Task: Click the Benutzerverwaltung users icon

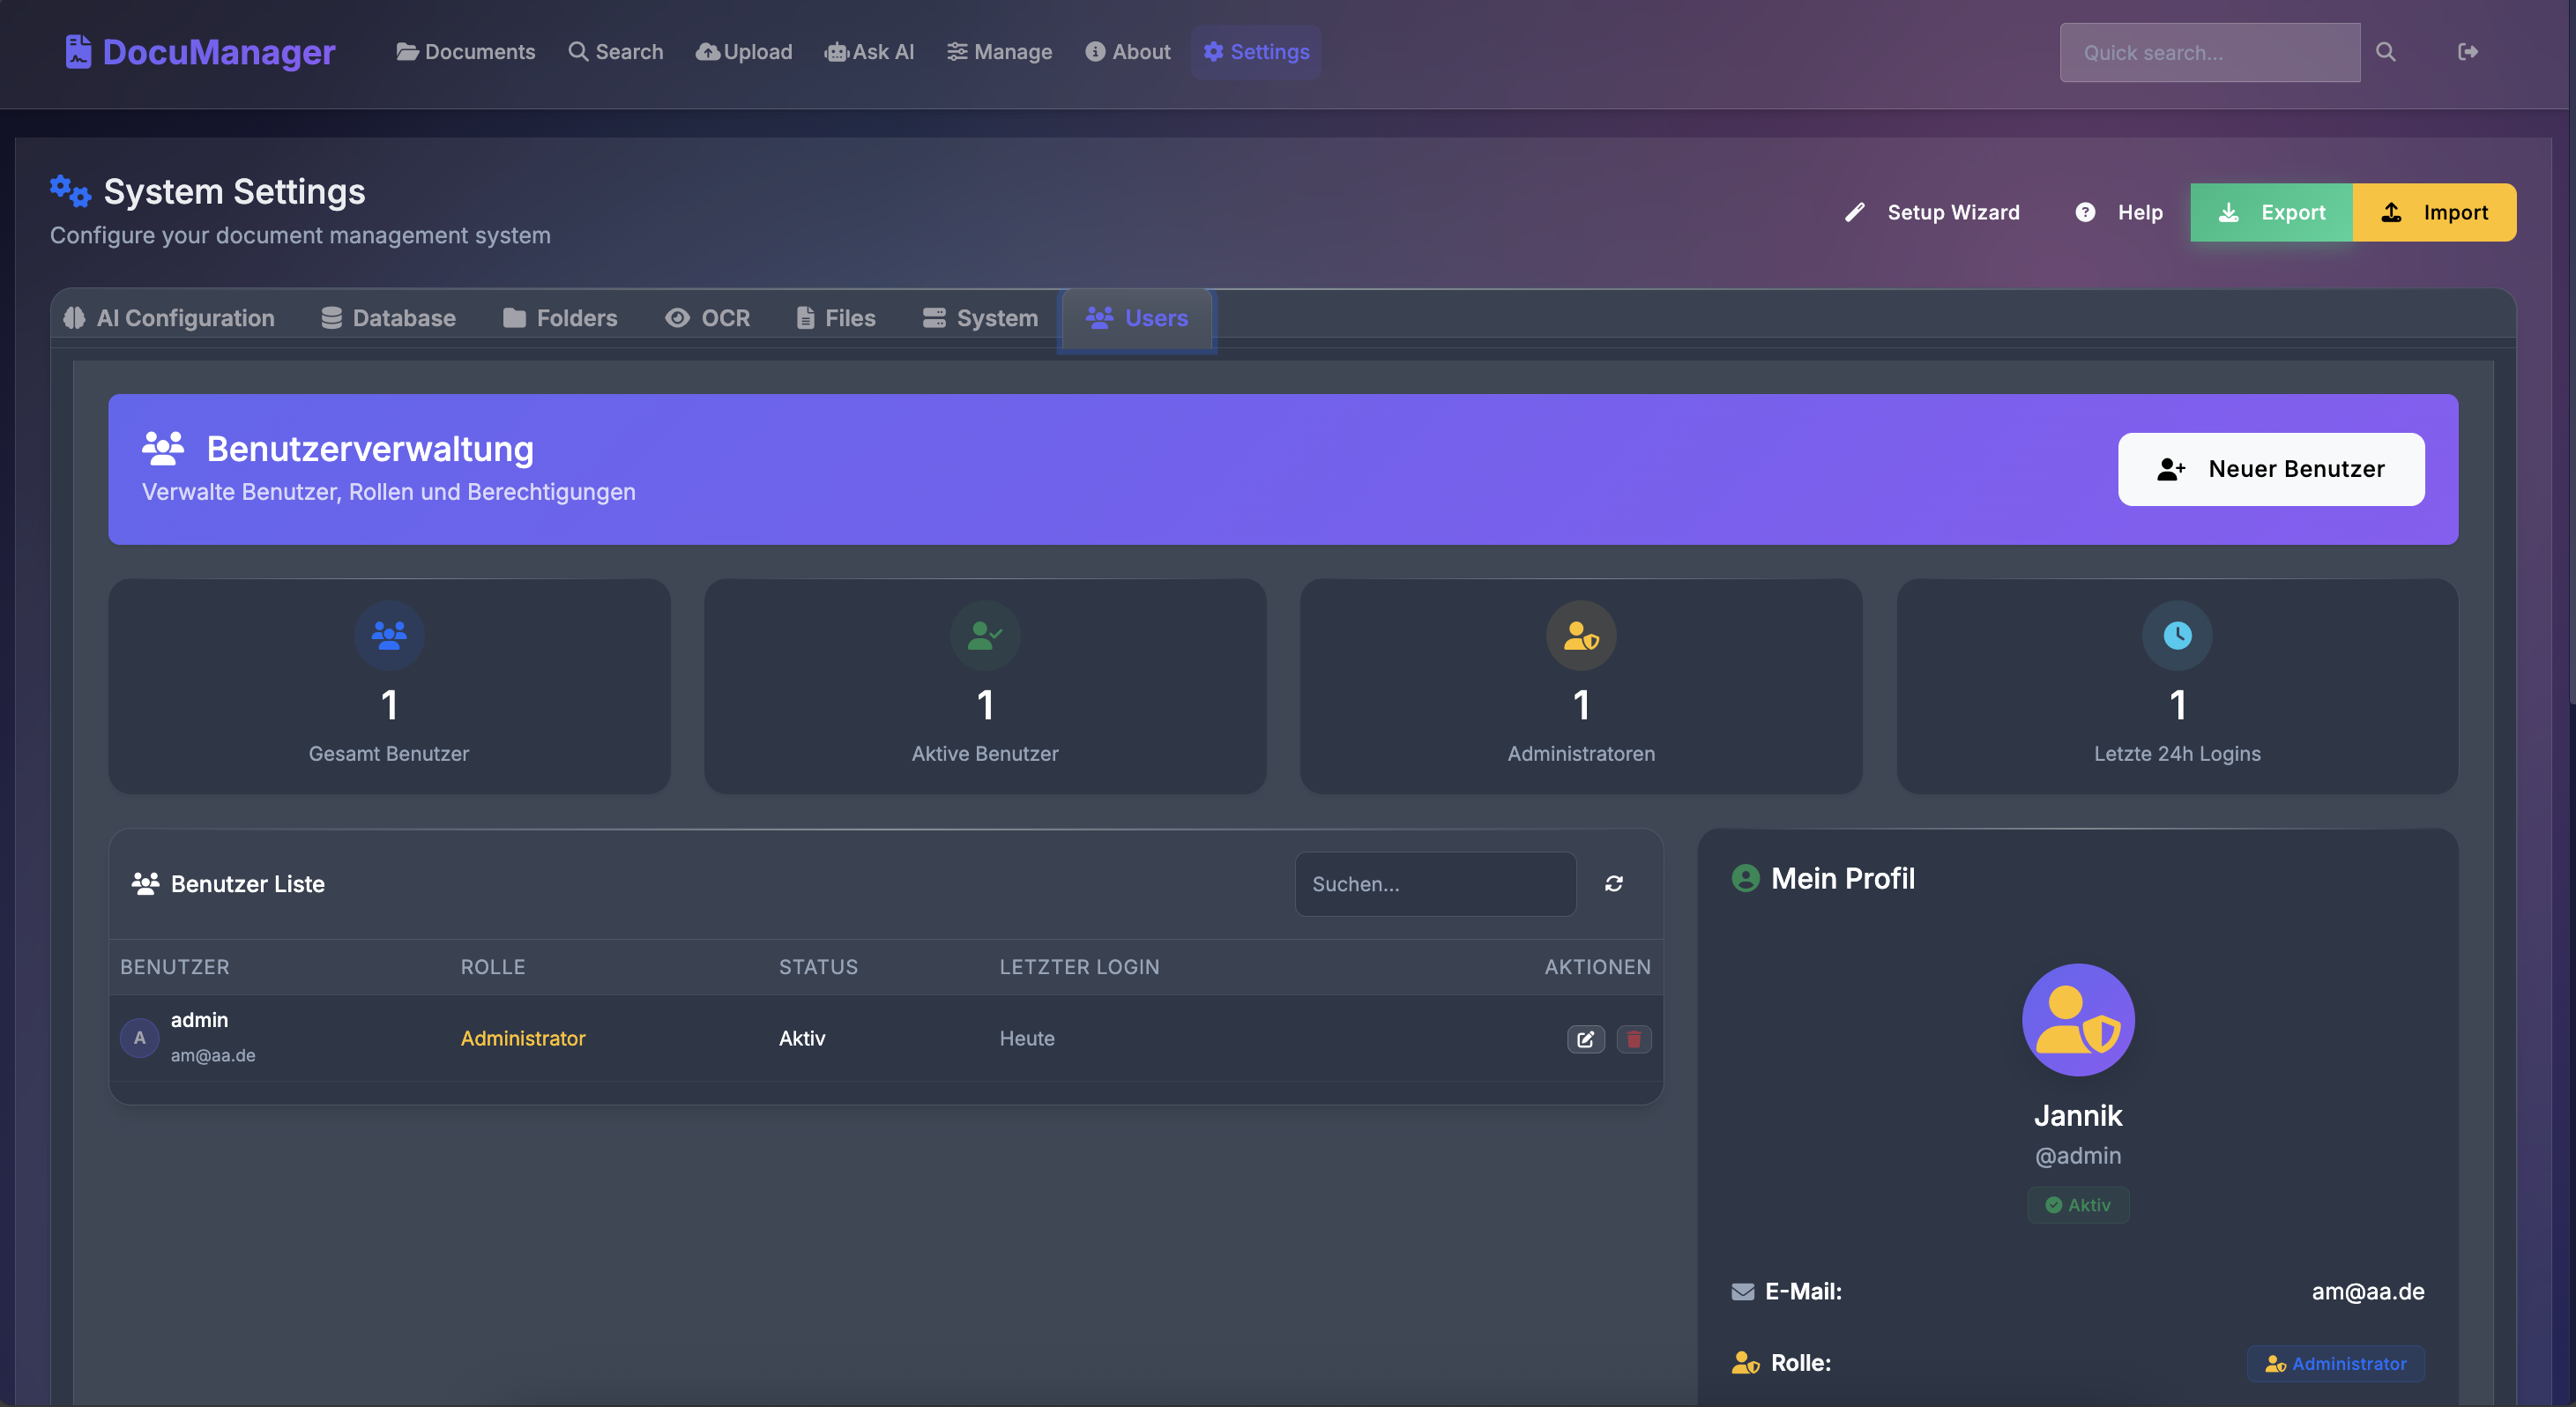Action: point(163,448)
